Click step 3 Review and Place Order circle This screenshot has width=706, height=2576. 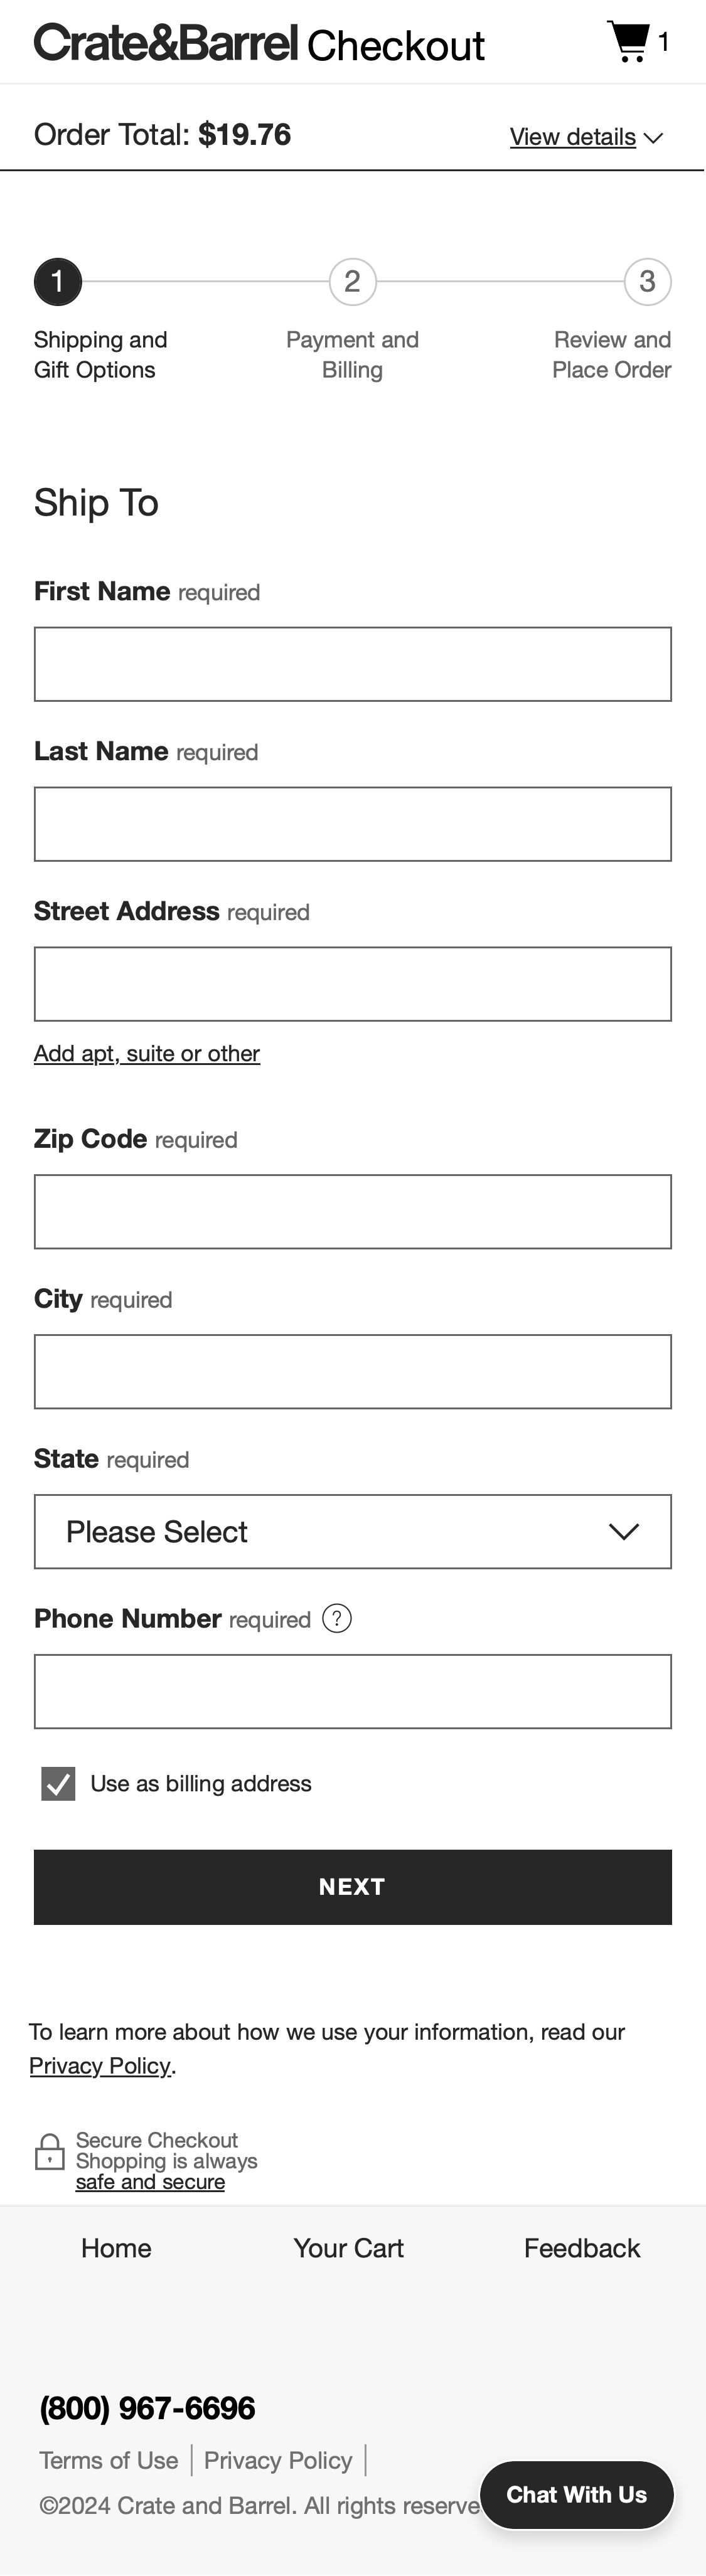648,281
